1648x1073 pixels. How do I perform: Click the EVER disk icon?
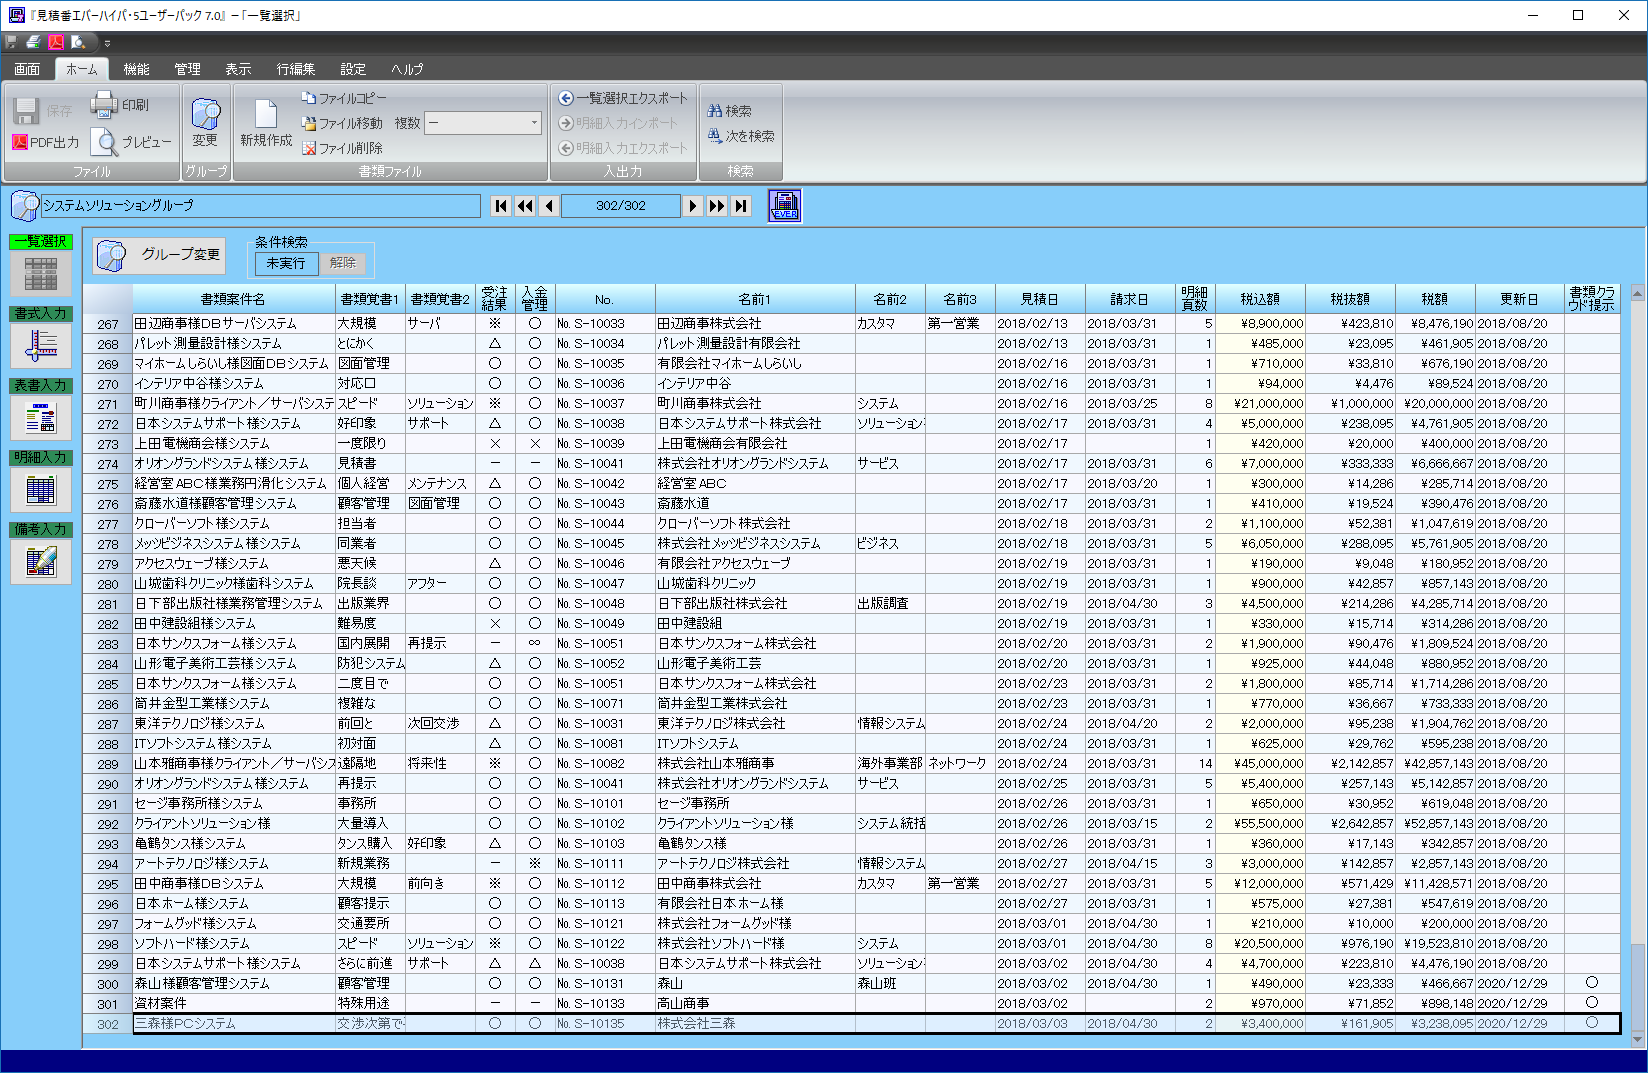(785, 205)
